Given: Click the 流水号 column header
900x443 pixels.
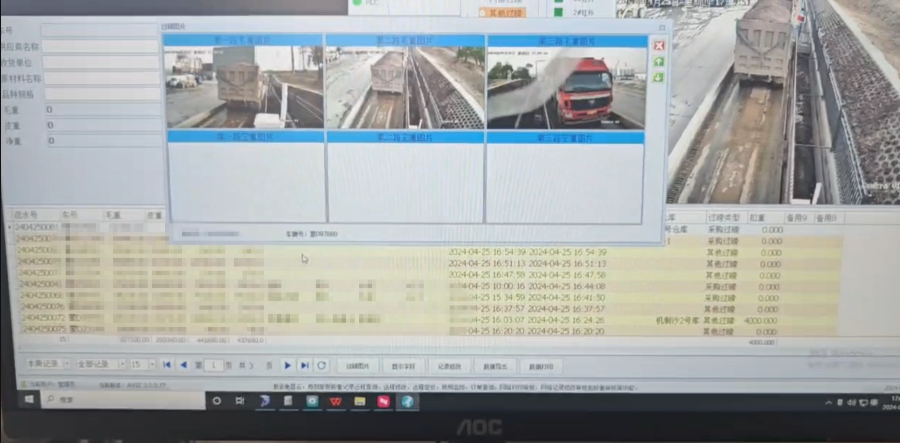Looking at the screenshot, I should pos(33,215).
